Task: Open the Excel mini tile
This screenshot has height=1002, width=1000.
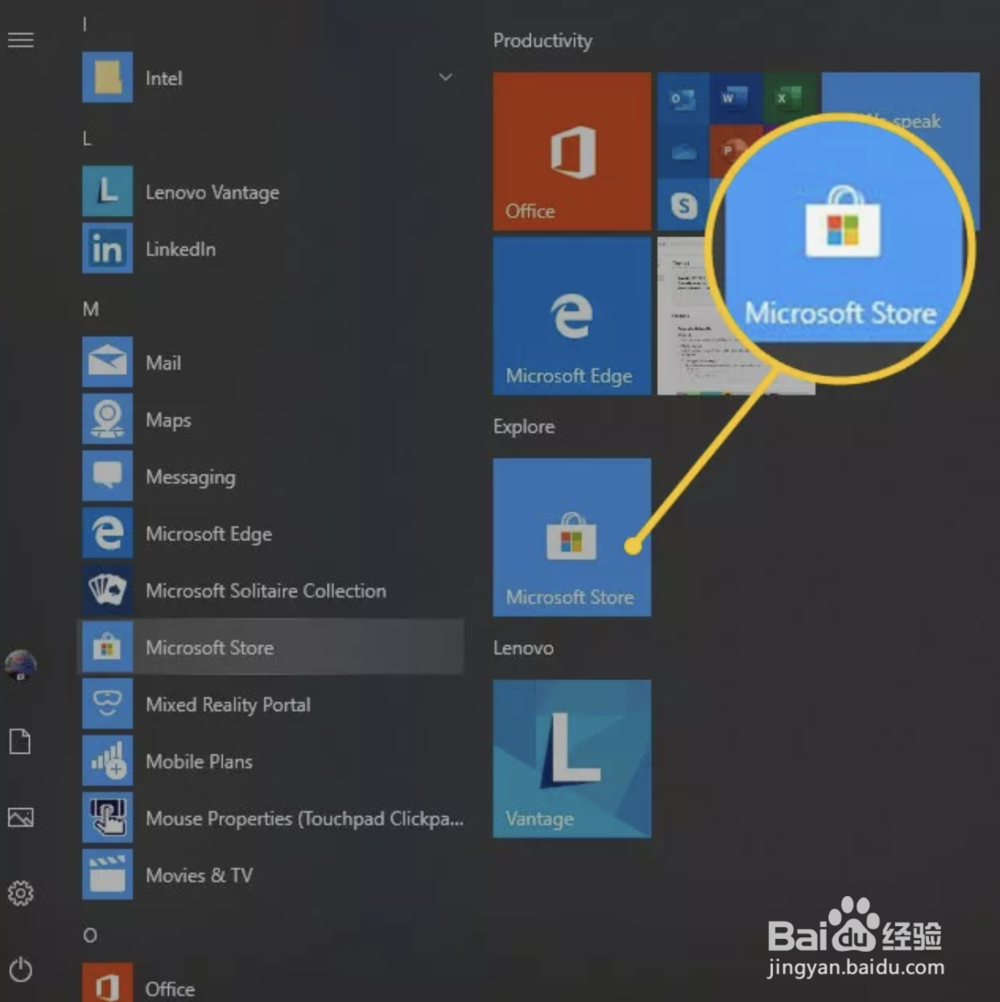Action: (x=789, y=96)
